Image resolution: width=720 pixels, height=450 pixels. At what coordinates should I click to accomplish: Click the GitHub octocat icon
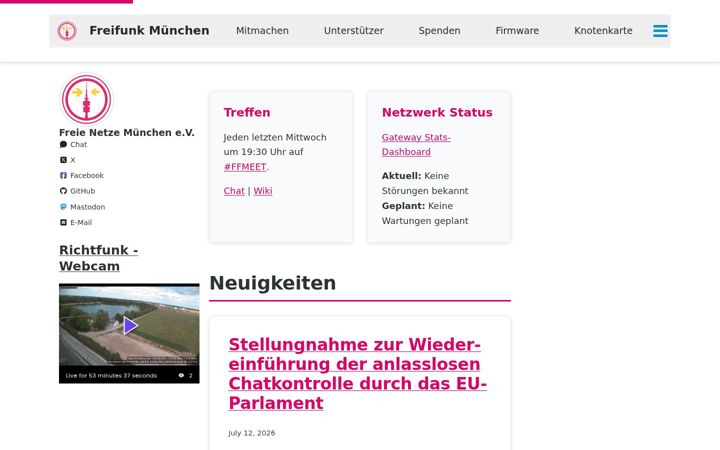[63, 191]
